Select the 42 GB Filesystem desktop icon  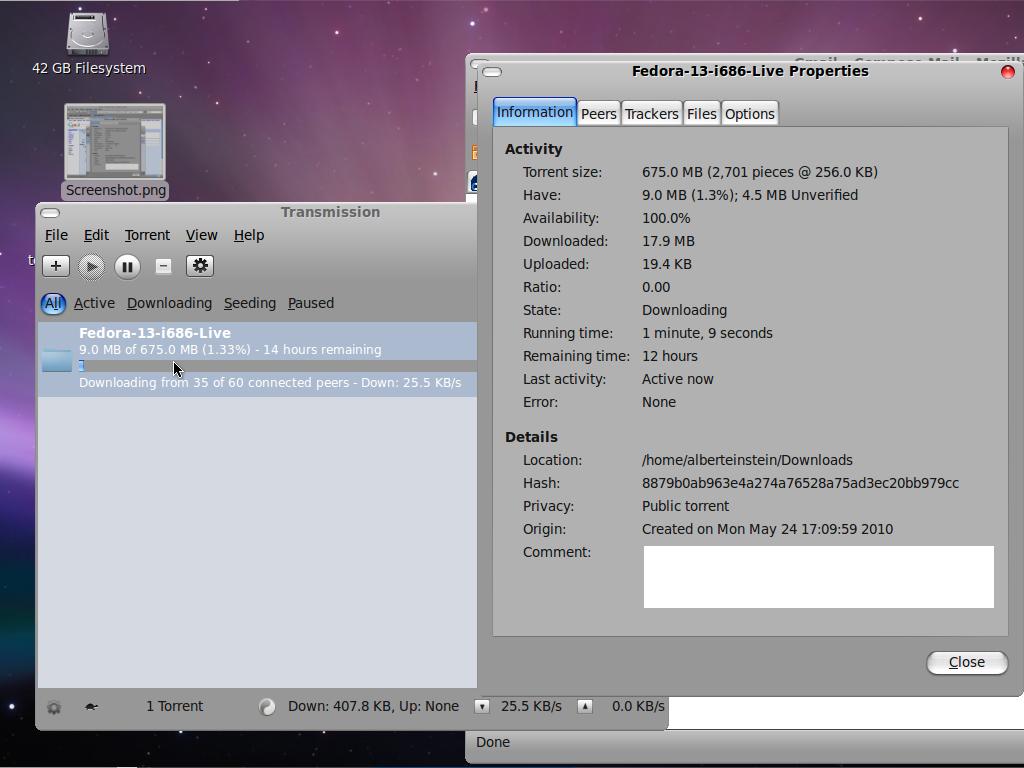coord(89,44)
